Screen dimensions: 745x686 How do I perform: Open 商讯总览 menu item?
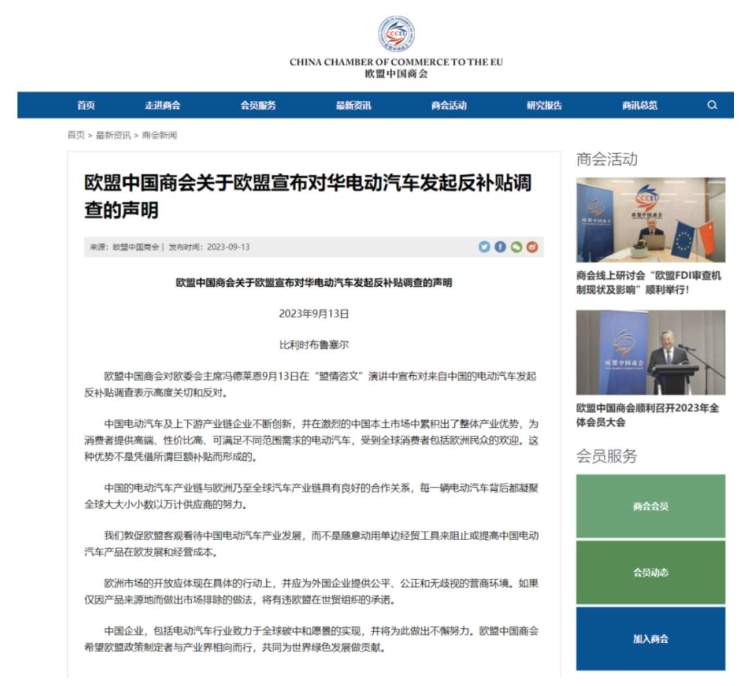click(640, 105)
